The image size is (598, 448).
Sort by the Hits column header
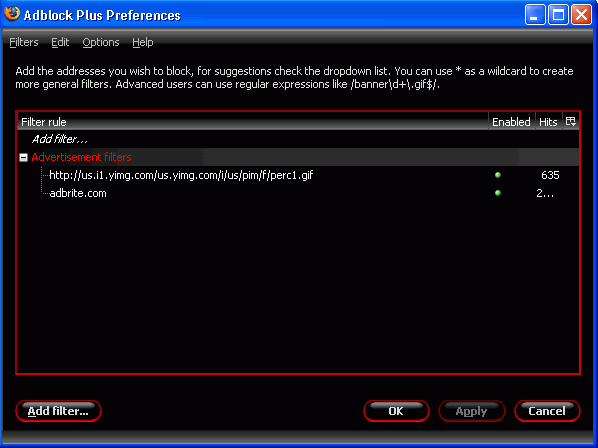(548, 122)
